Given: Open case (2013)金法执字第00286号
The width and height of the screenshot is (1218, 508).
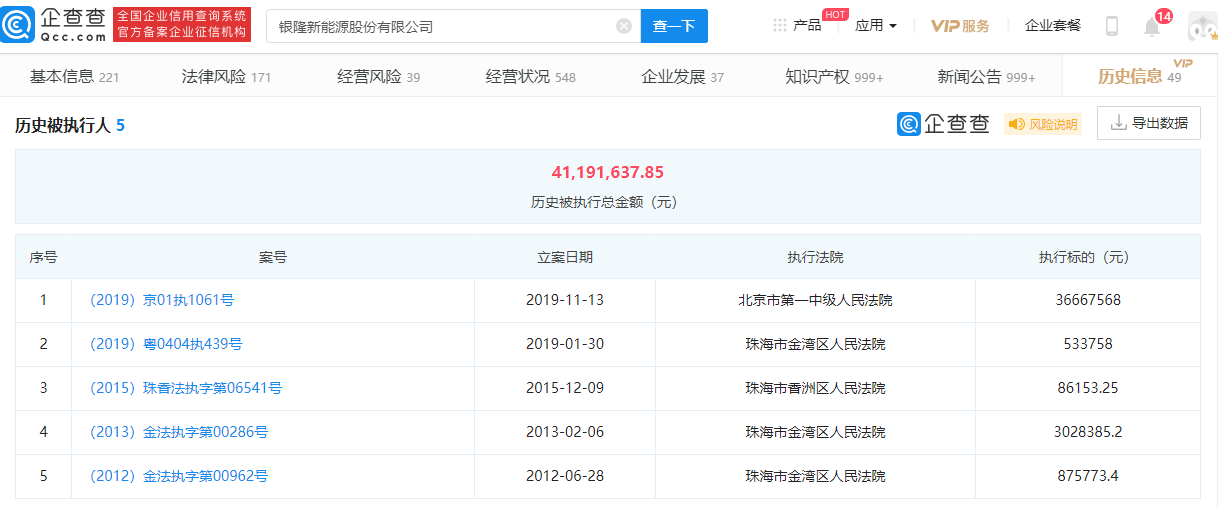Looking at the screenshot, I should coord(178,432).
